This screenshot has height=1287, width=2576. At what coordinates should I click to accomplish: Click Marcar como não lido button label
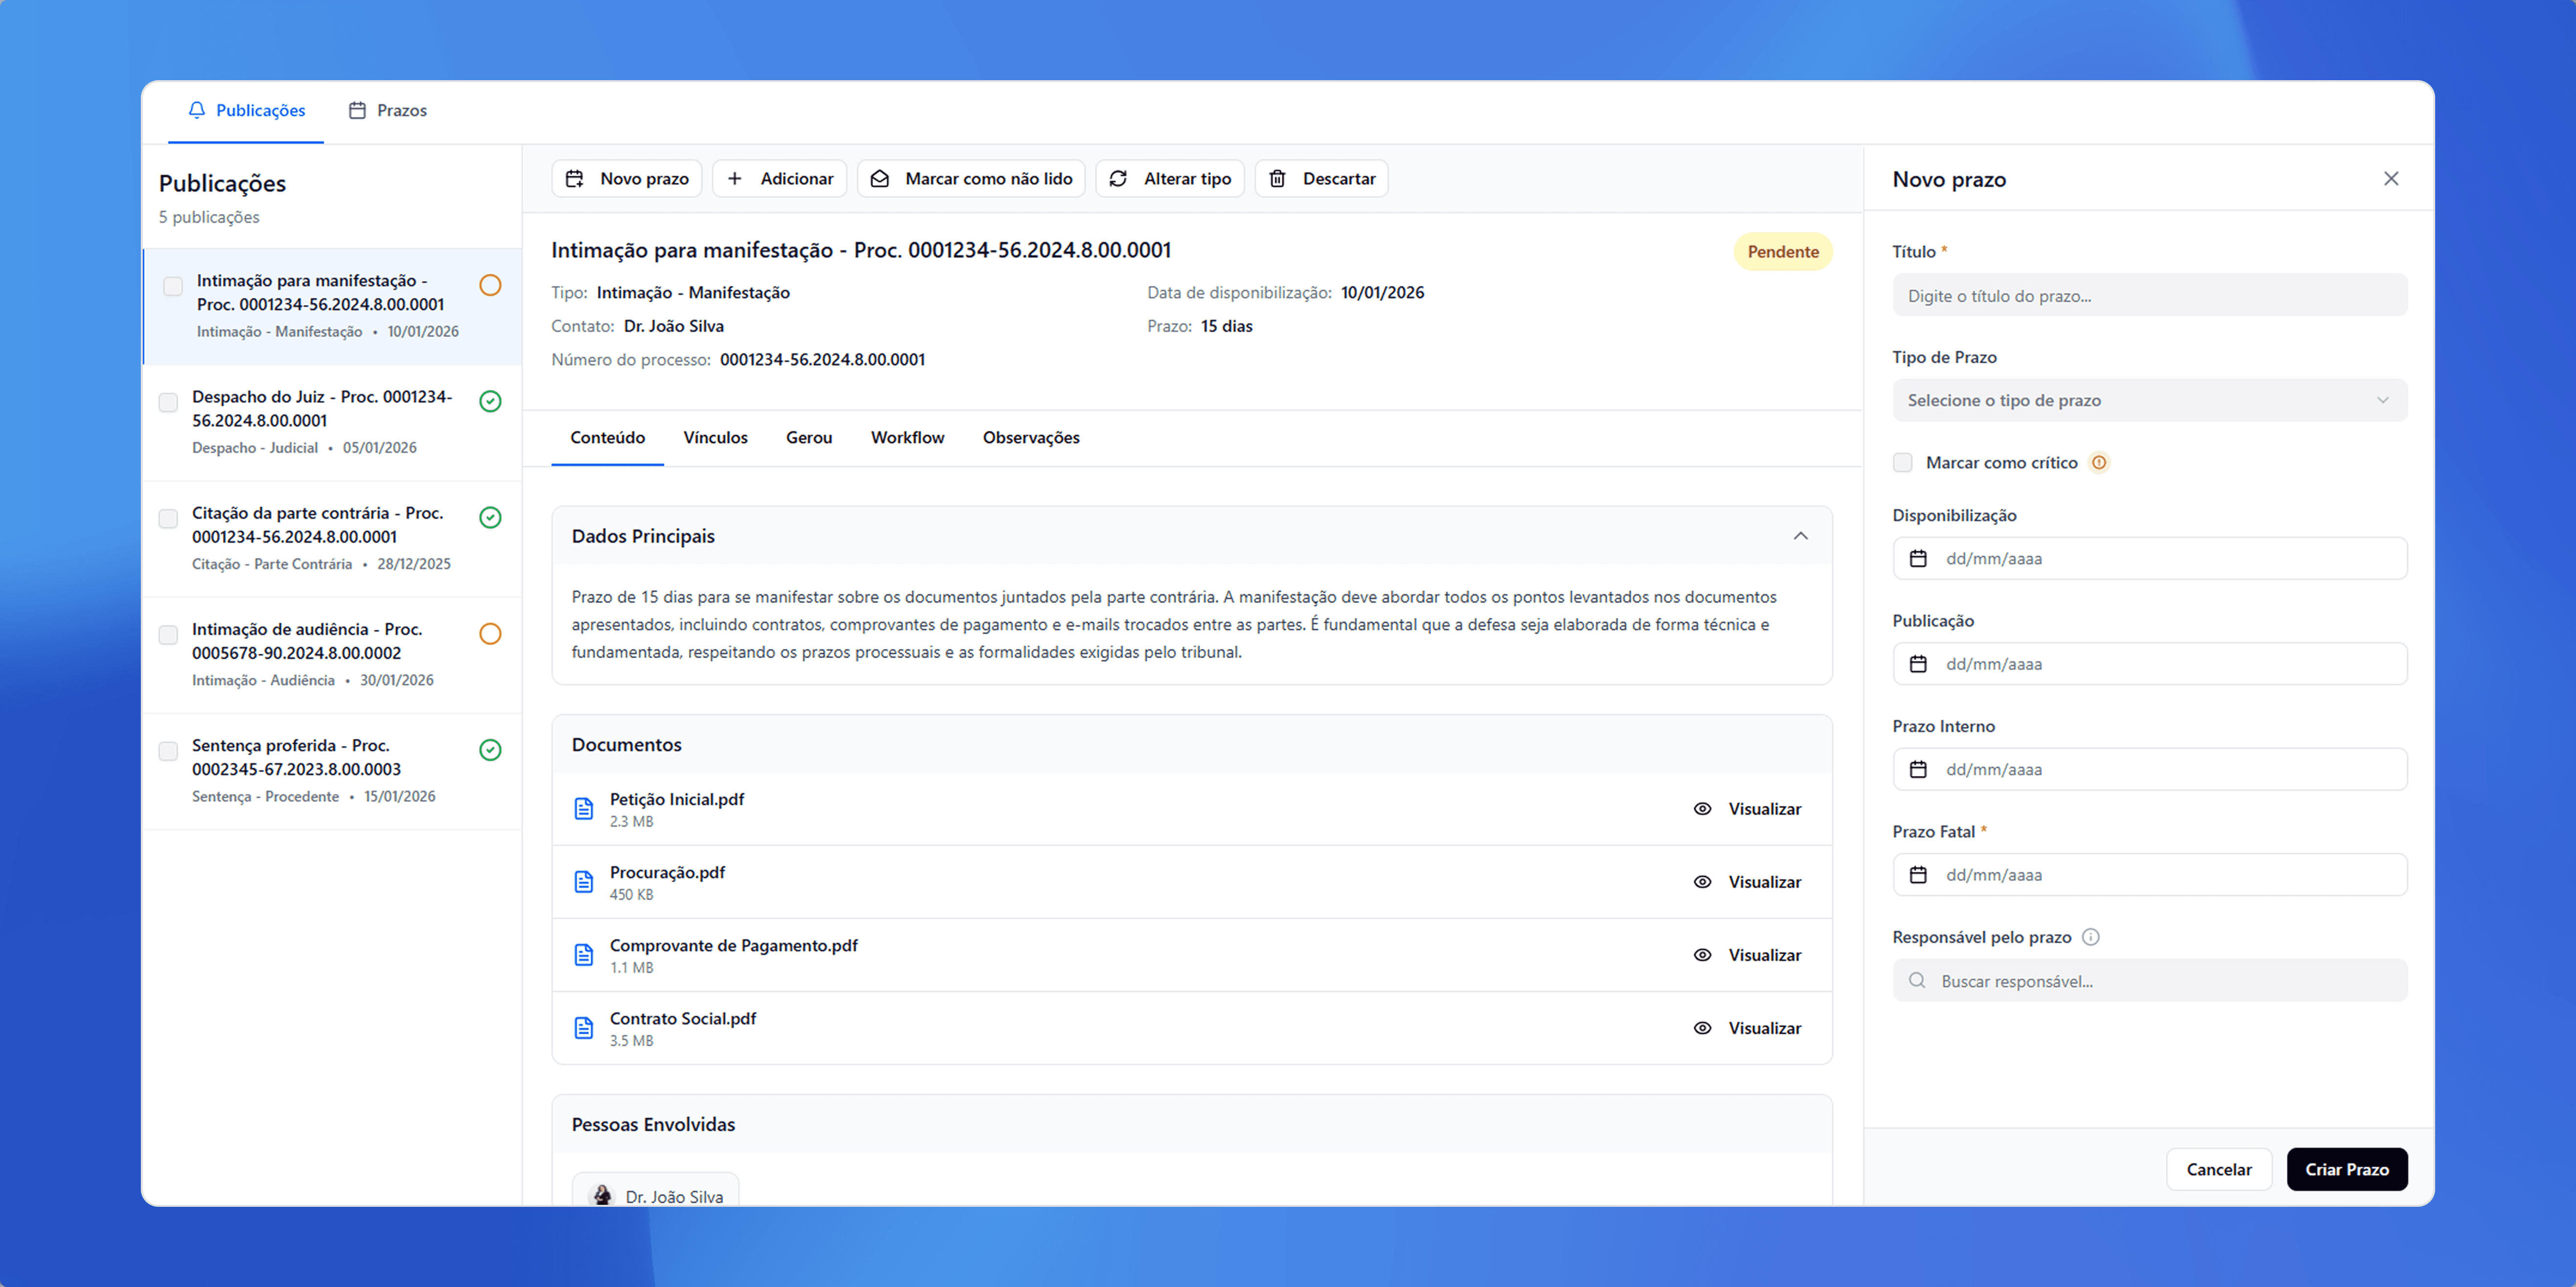(989, 179)
